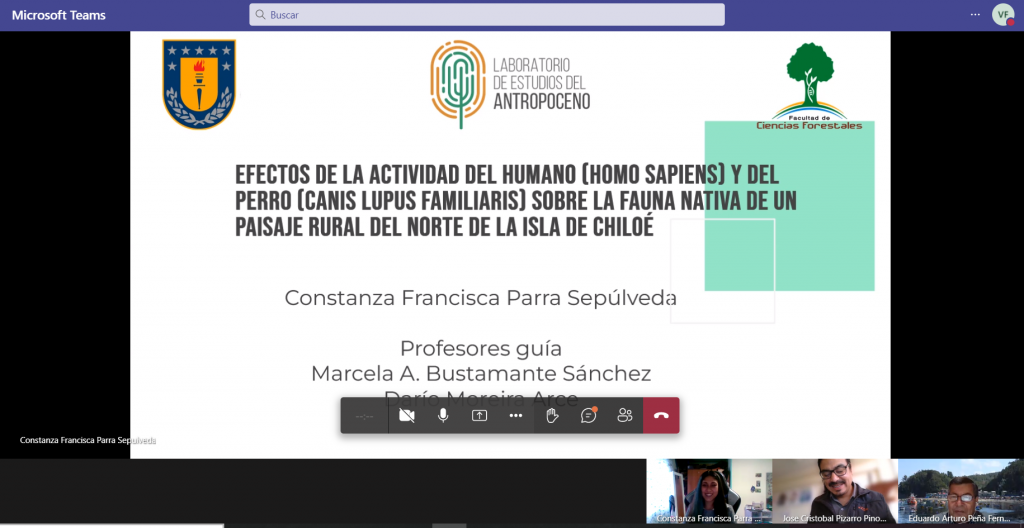This screenshot has width=1024, height=528.
Task: Click the Microsoft Teams title text
Action: 59,15
